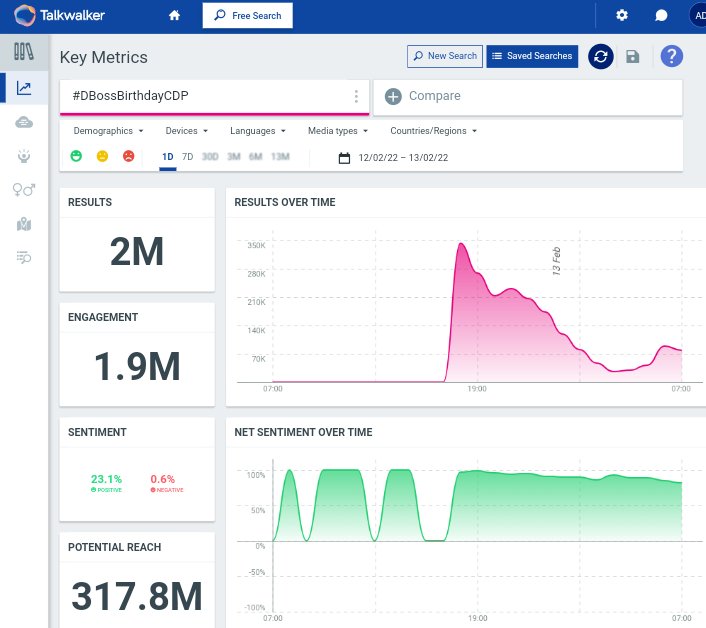Select the 7D time range tab

187,157
